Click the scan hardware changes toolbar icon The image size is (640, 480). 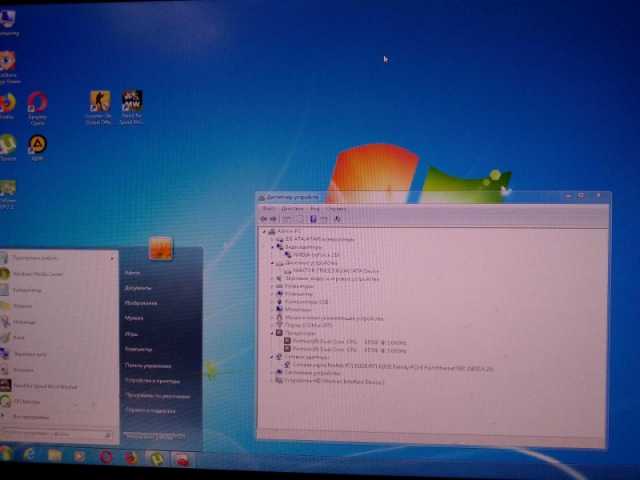pyautogui.click(x=338, y=219)
